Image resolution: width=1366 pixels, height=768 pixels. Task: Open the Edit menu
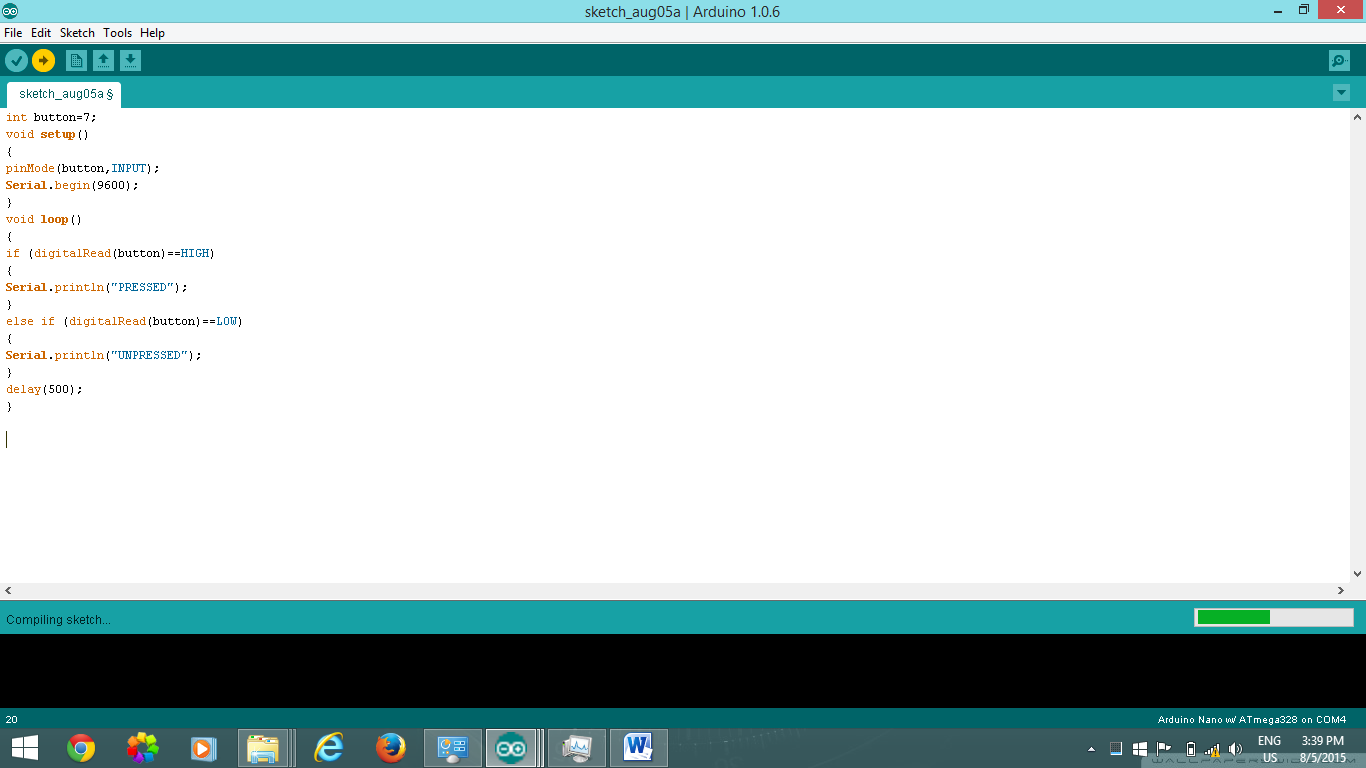[41, 33]
